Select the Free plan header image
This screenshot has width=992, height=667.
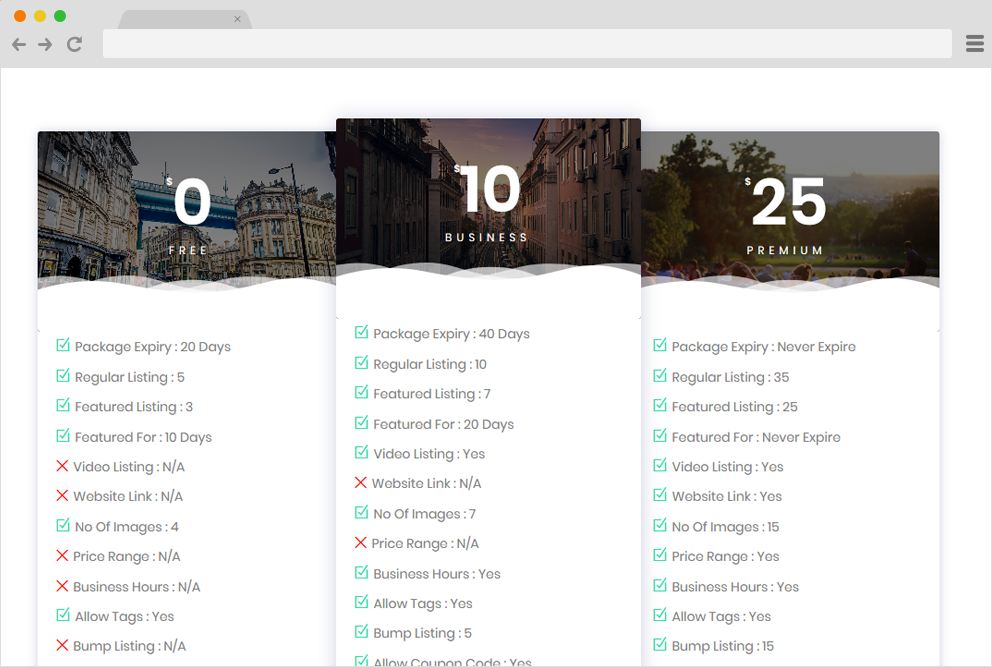coord(187,209)
